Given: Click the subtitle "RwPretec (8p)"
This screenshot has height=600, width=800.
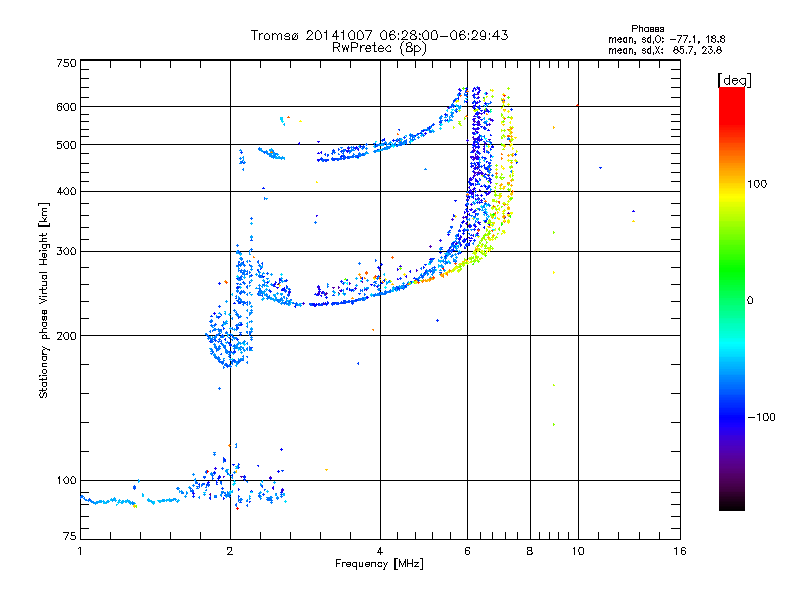Looking at the screenshot, I should [379, 48].
